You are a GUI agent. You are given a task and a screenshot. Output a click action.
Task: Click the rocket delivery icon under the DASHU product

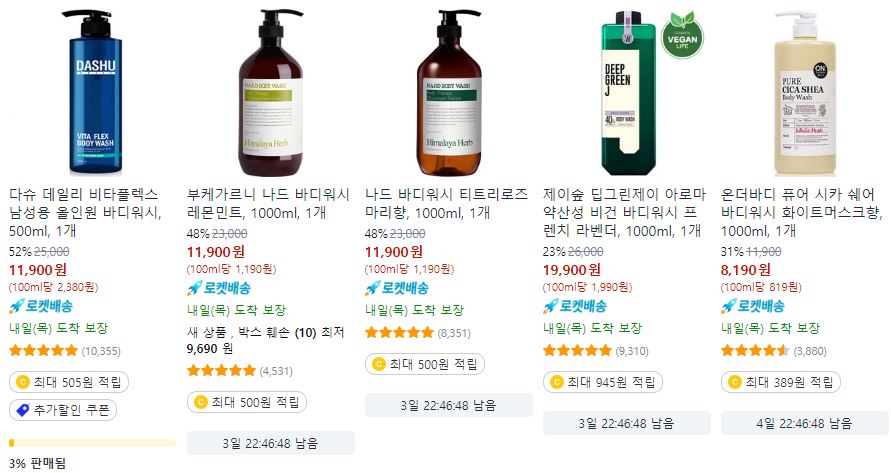16,306
